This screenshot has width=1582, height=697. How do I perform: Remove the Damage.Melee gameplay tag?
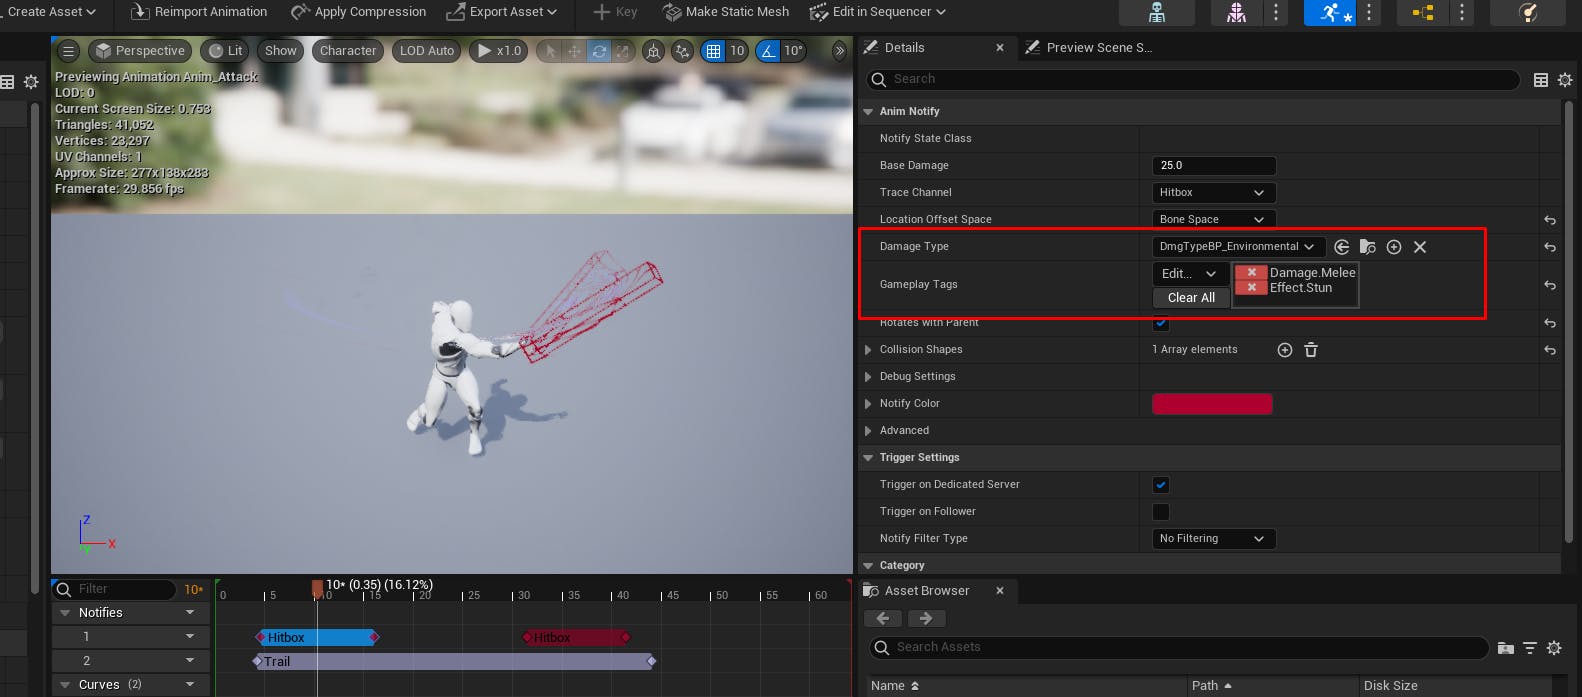[x=1251, y=272]
